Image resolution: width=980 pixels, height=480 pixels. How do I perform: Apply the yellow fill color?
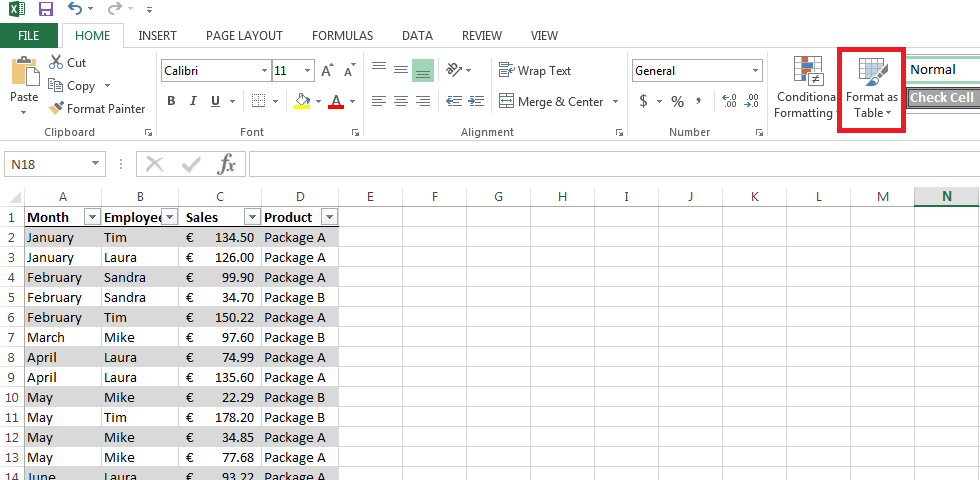click(302, 101)
